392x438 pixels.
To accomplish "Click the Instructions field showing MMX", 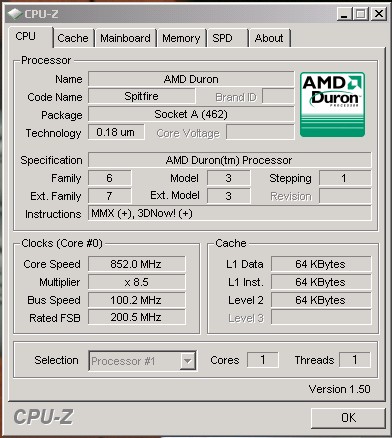I will click(229, 213).
